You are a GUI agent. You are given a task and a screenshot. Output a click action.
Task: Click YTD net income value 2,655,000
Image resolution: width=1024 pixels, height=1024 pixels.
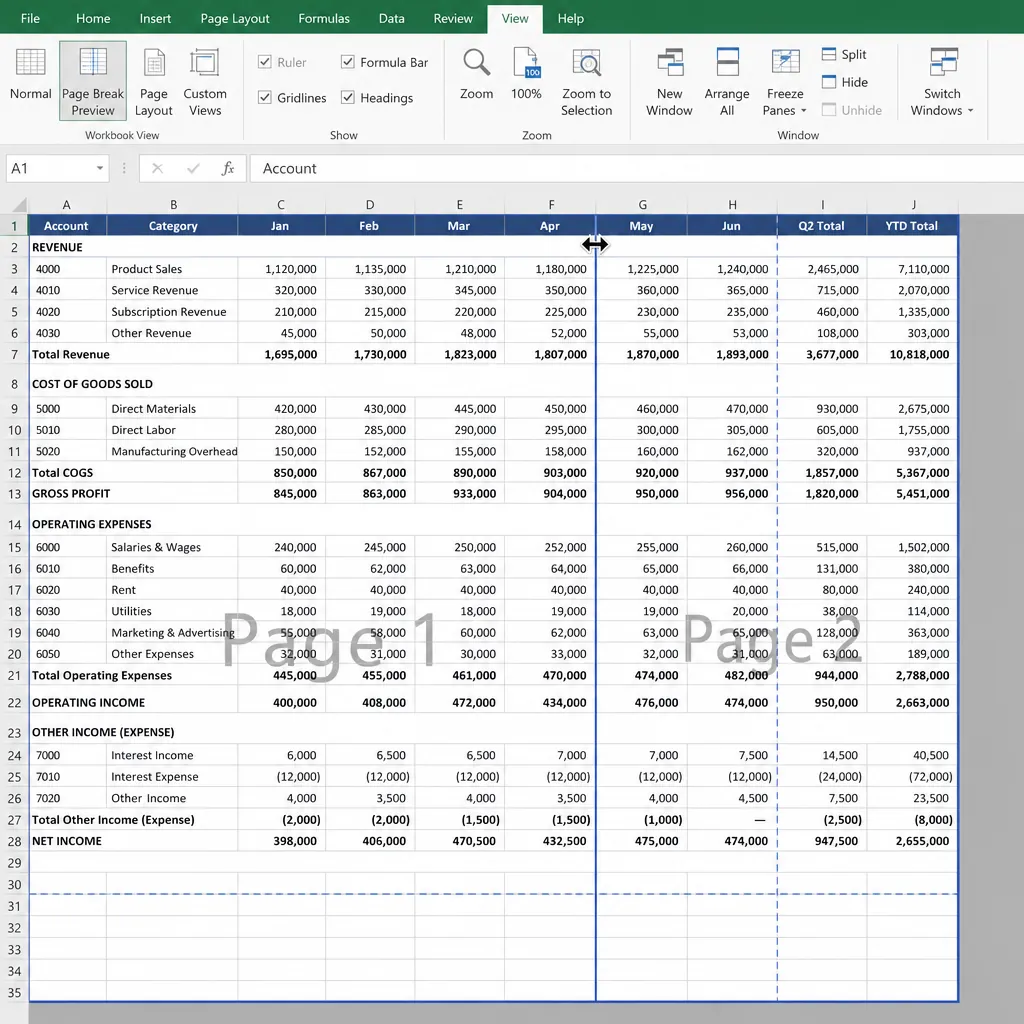[x=913, y=841]
